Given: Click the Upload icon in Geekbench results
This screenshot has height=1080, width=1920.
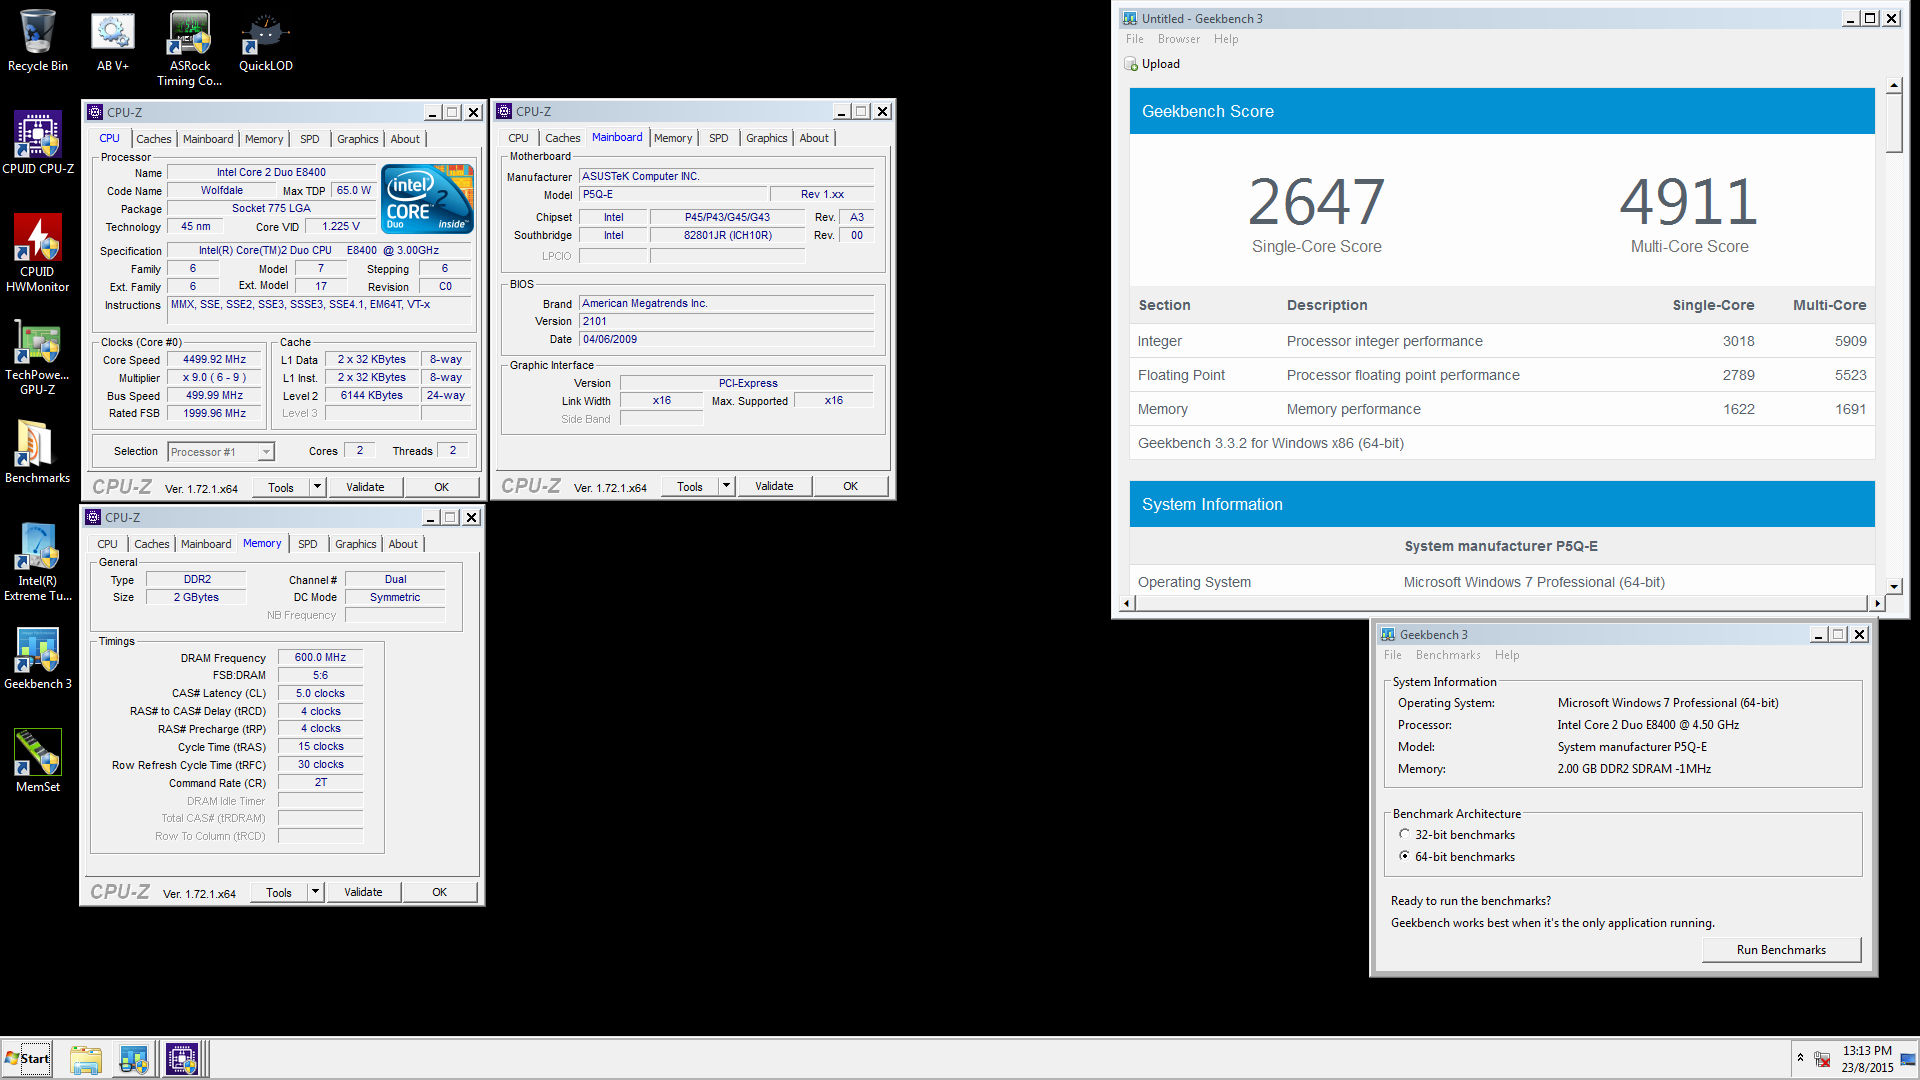Looking at the screenshot, I should point(1131,64).
